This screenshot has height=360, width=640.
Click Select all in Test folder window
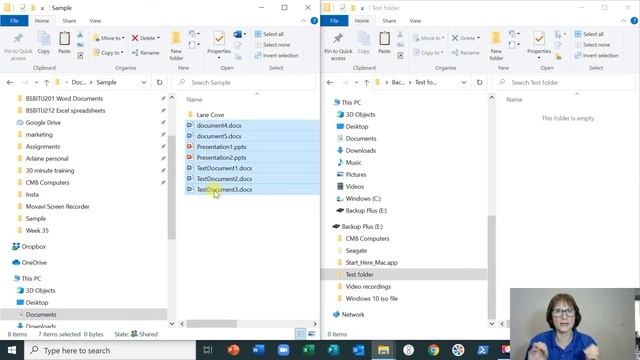589,34
